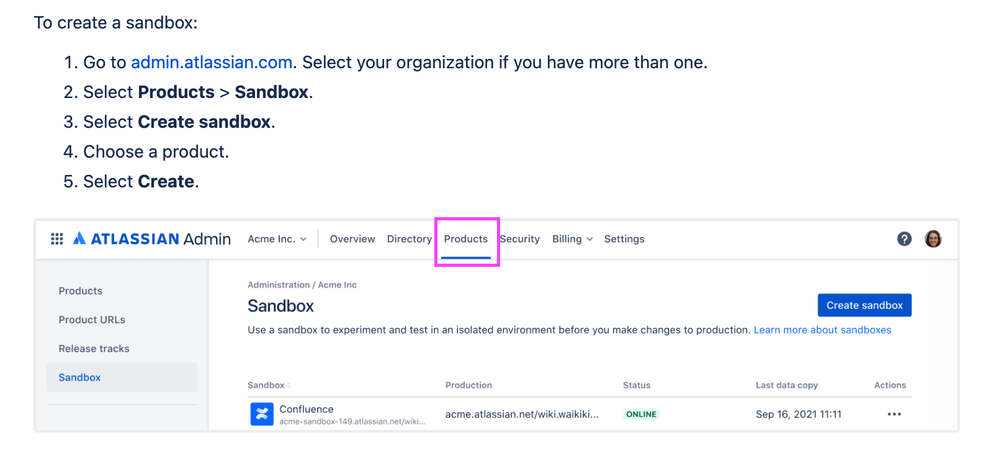Open the app switcher grid icon
The height and width of the screenshot is (453, 999).
click(57, 239)
